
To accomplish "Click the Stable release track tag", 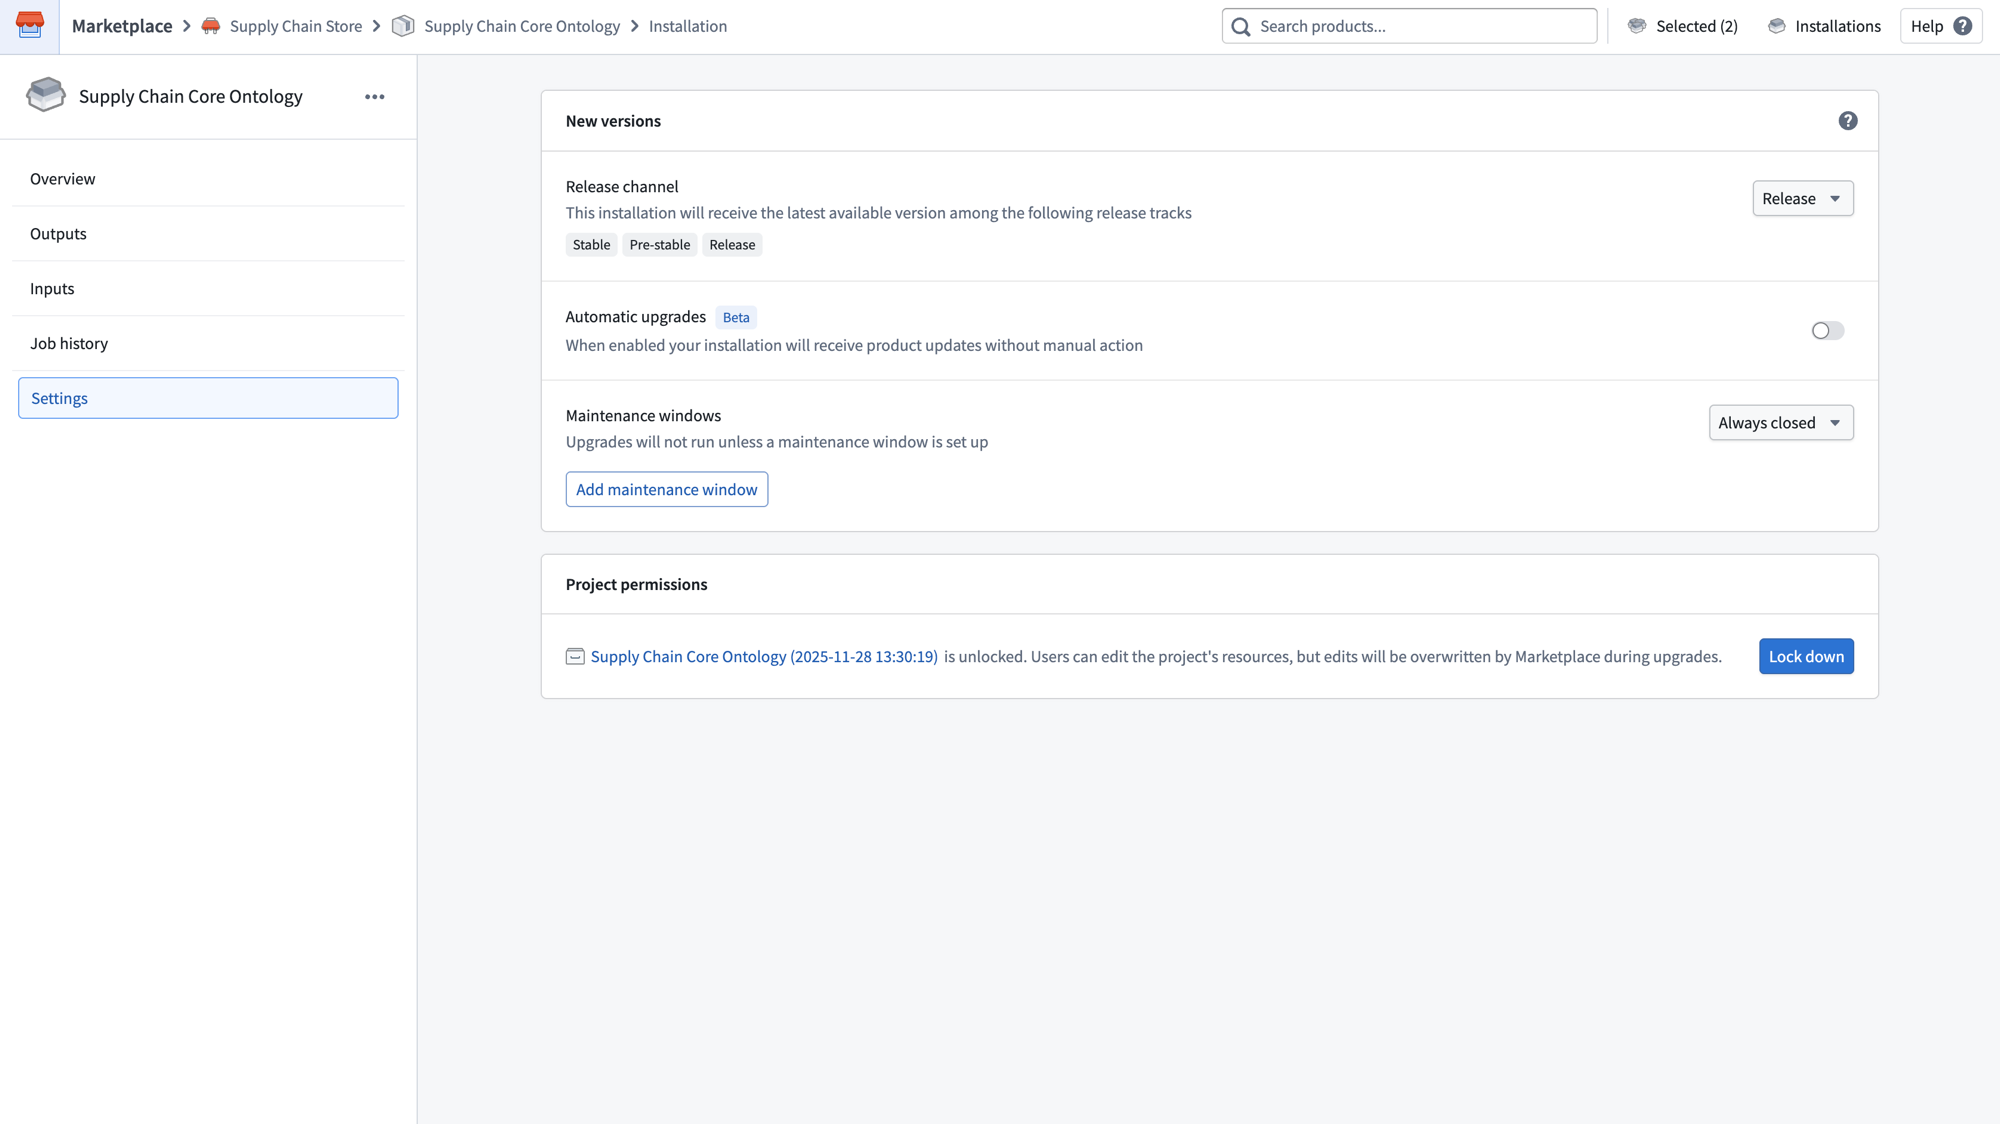I will tap(591, 245).
